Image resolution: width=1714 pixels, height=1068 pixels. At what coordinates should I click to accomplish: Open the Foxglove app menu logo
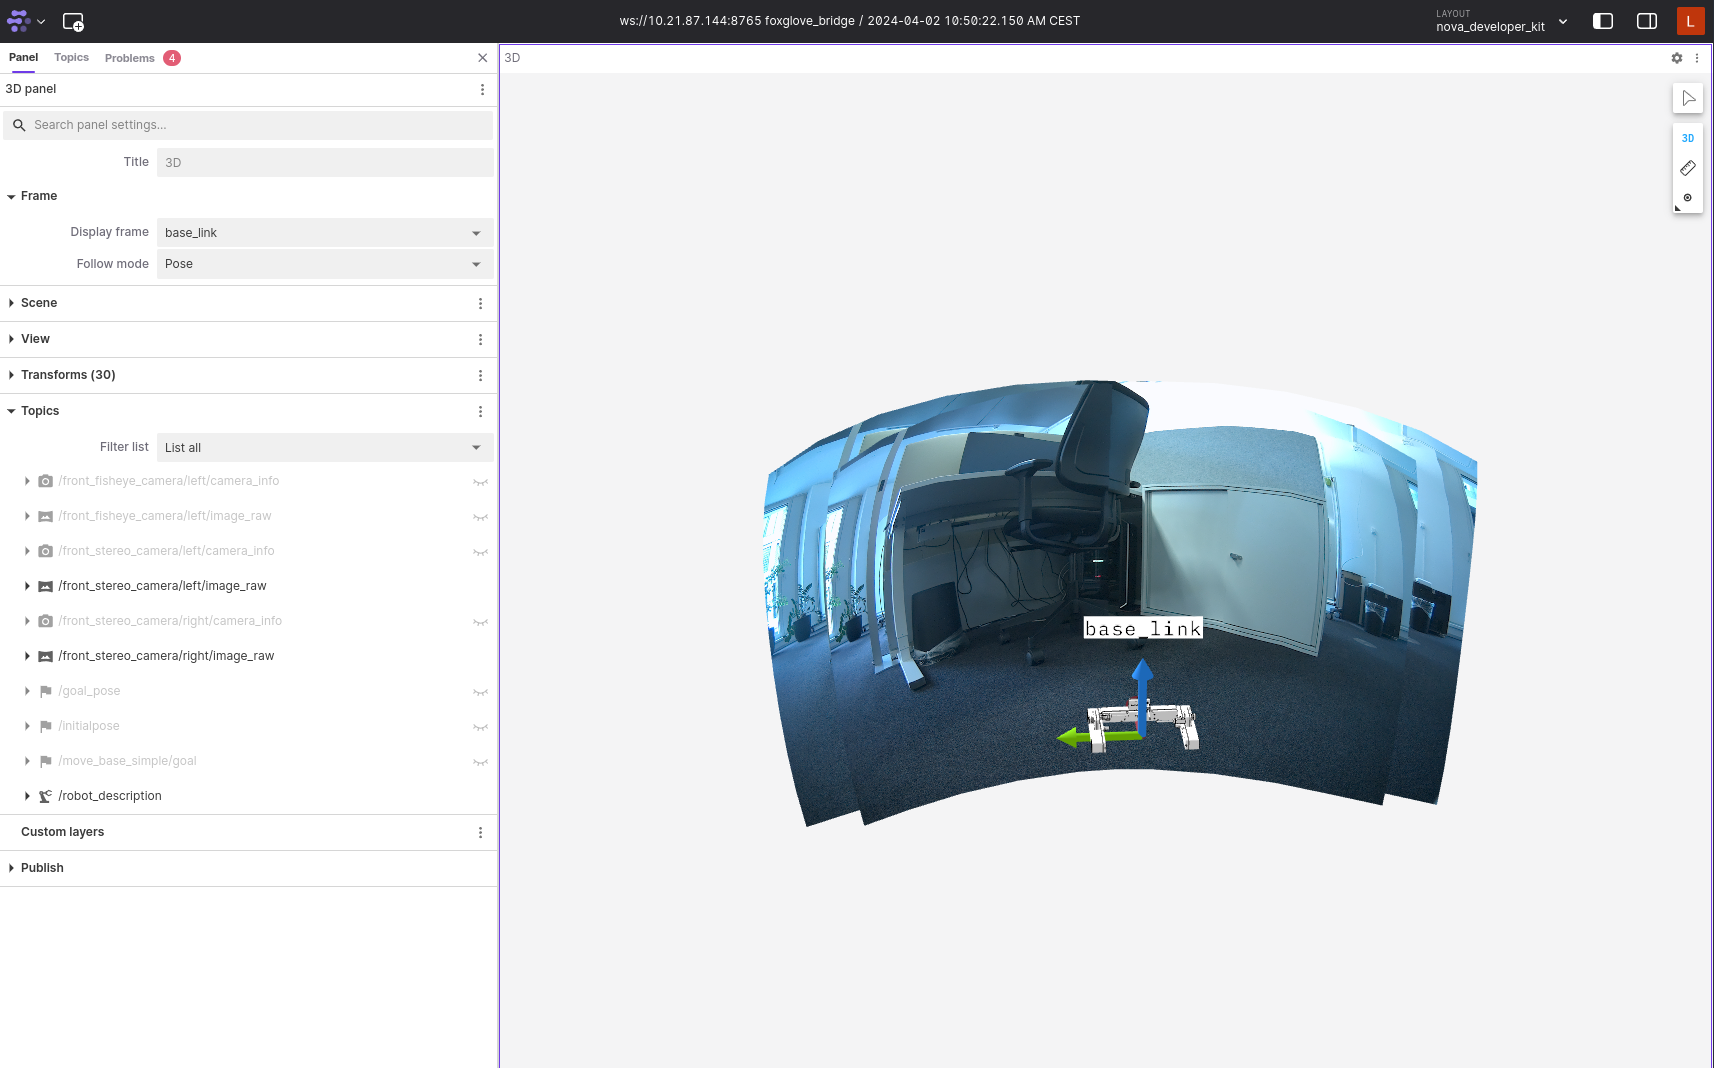18,20
